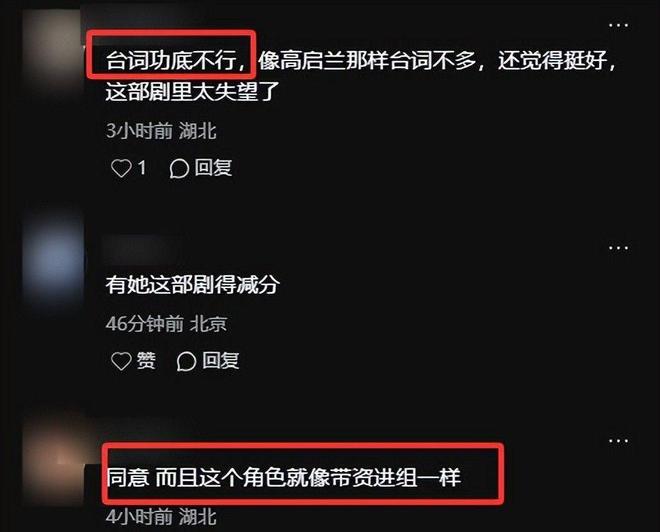The height and width of the screenshot is (532, 660).
Task: Click the 4小时前 湖北 timestamp
Action: click(x=161, y=517)
